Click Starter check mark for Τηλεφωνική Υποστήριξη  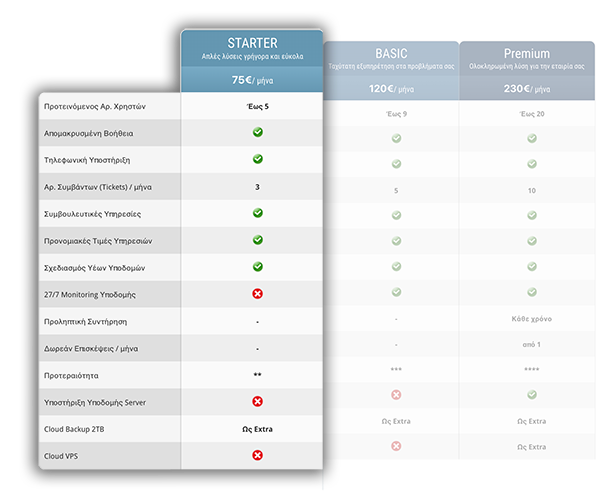257,159
